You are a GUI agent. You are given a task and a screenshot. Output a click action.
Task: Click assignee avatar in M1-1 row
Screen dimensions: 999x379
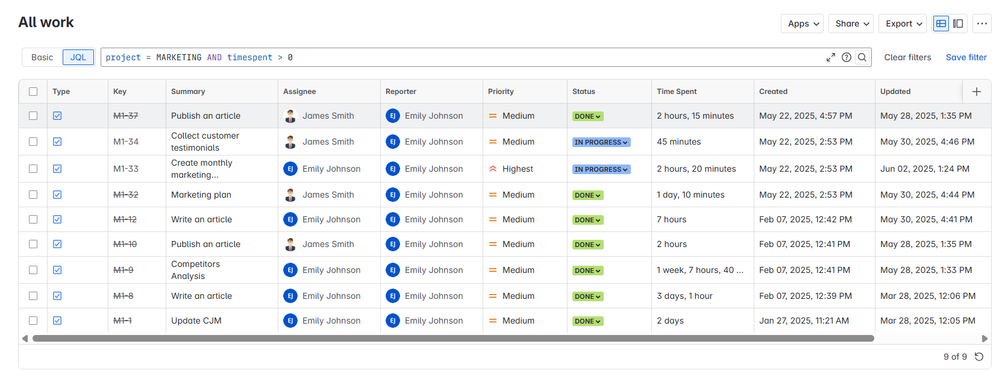click(x=291, y=320)
